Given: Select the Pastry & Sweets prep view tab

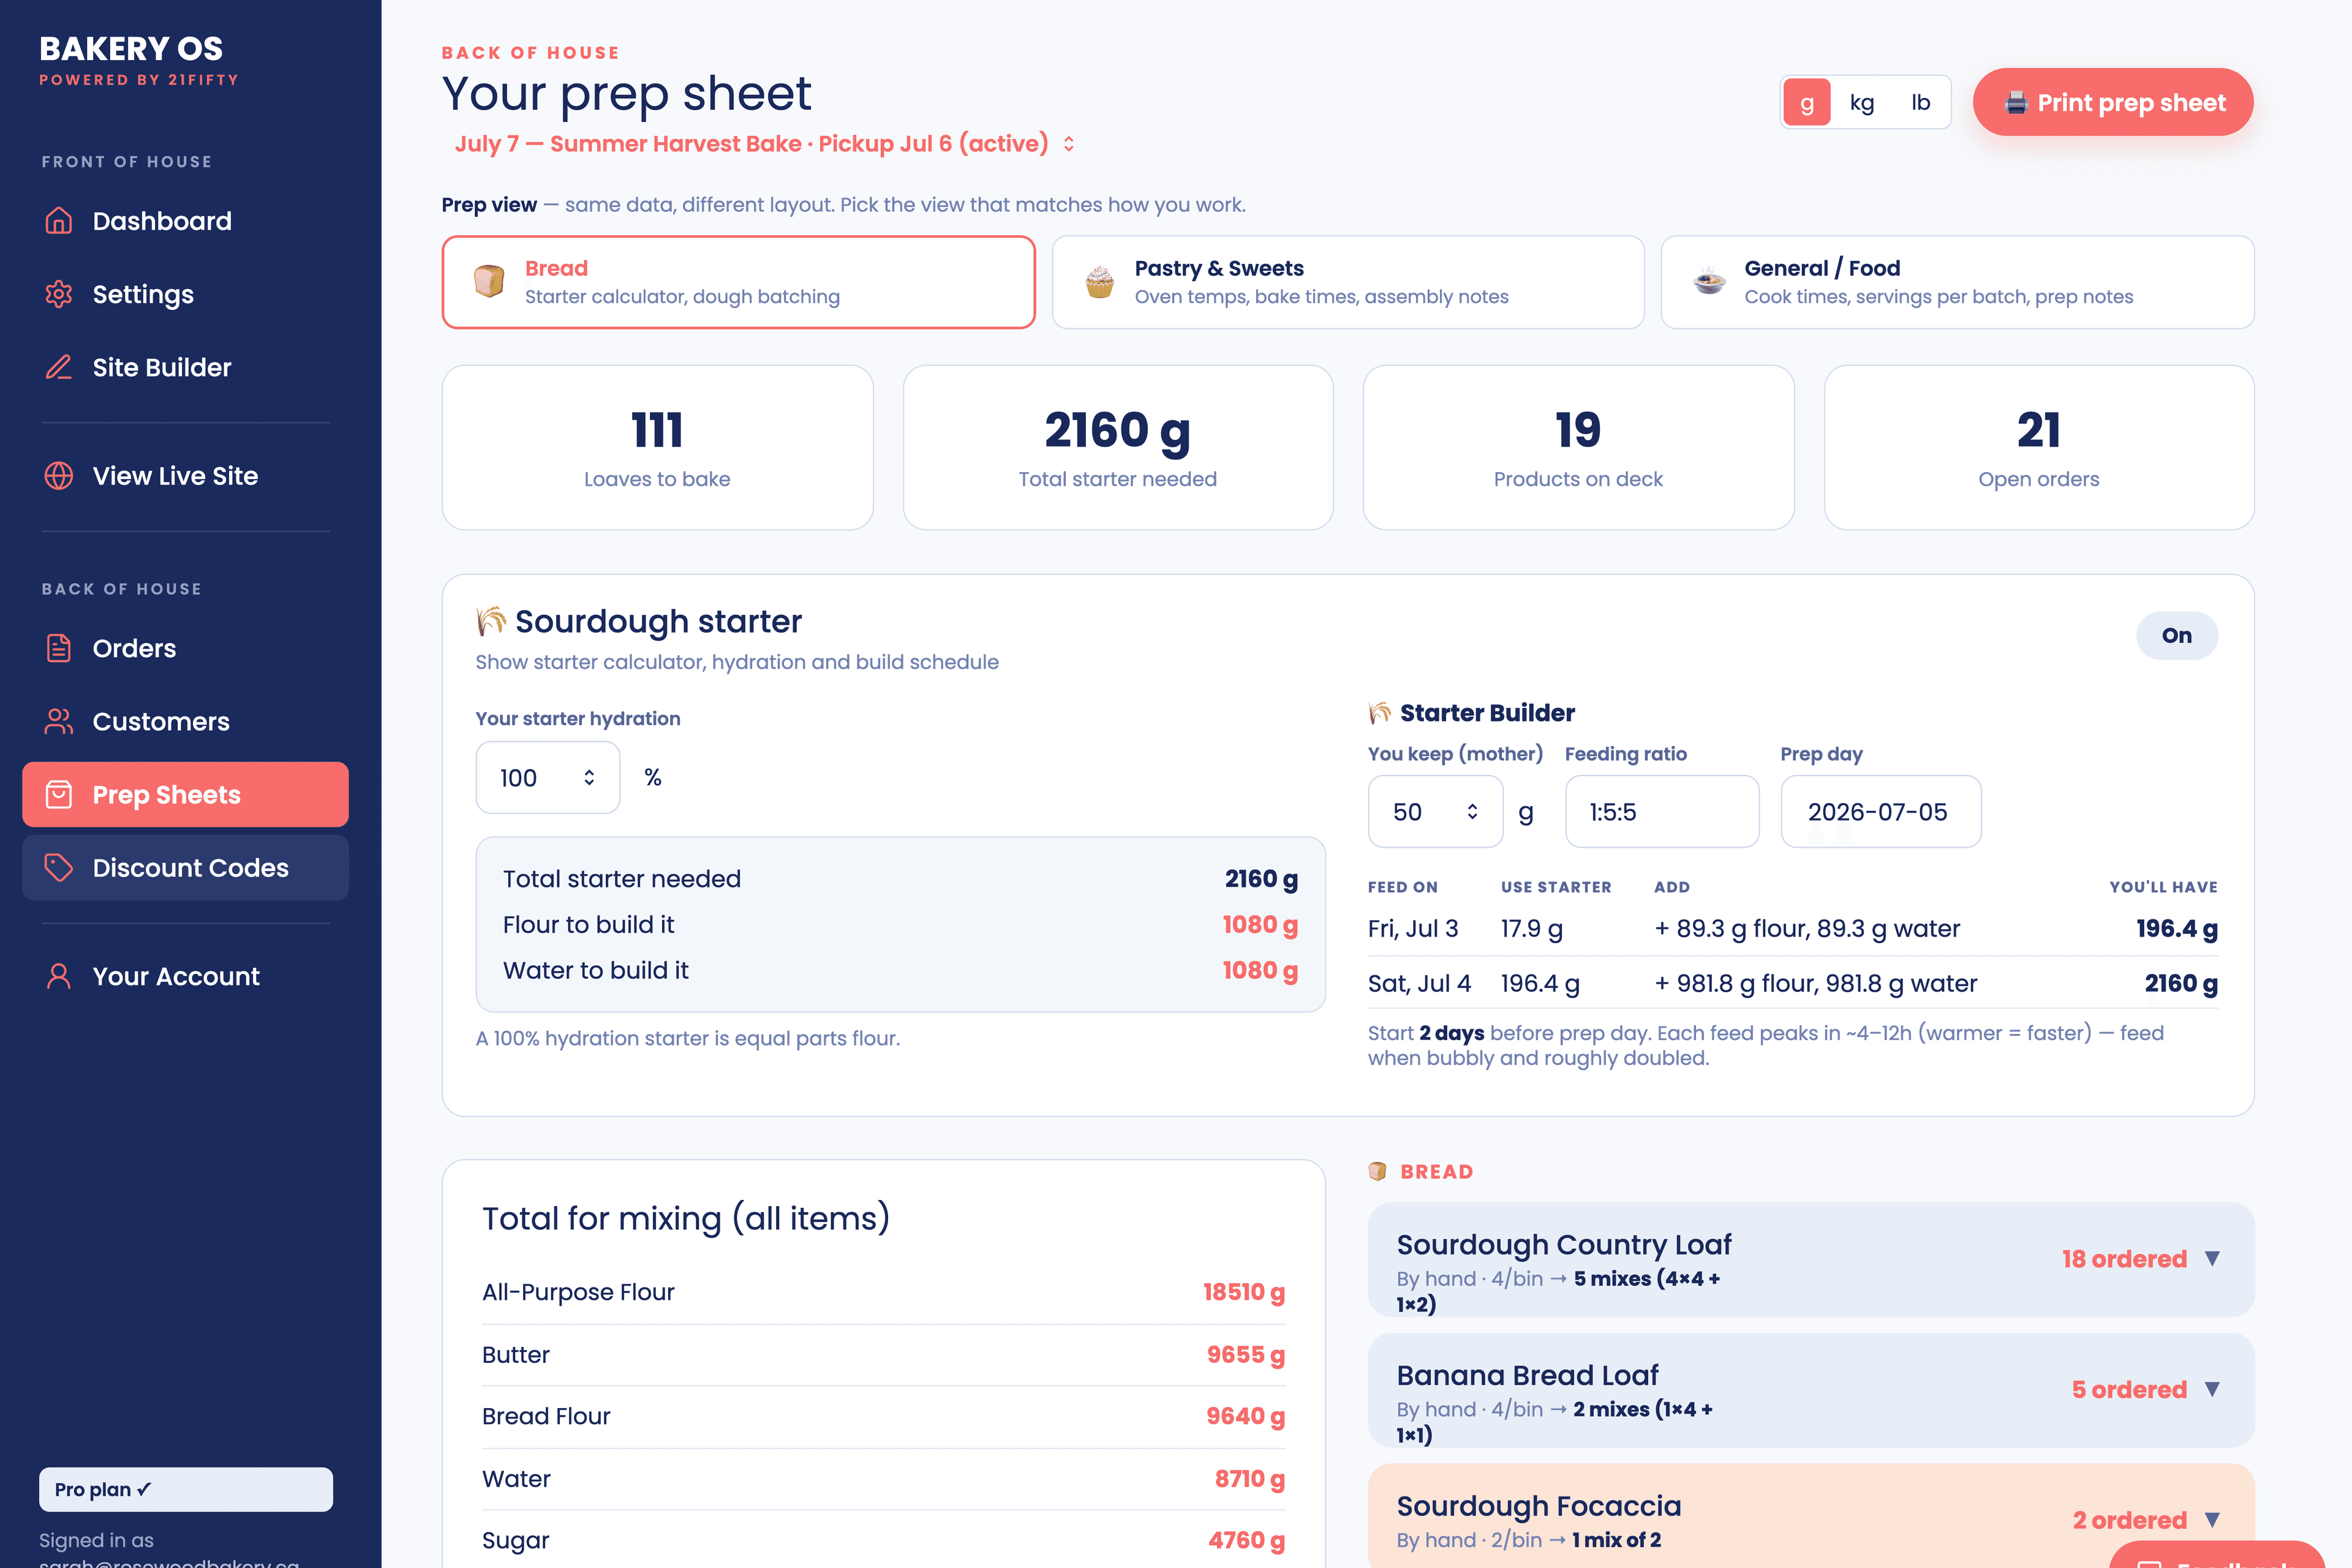Looking at the screenshot, I should (x=1348, y=282).
